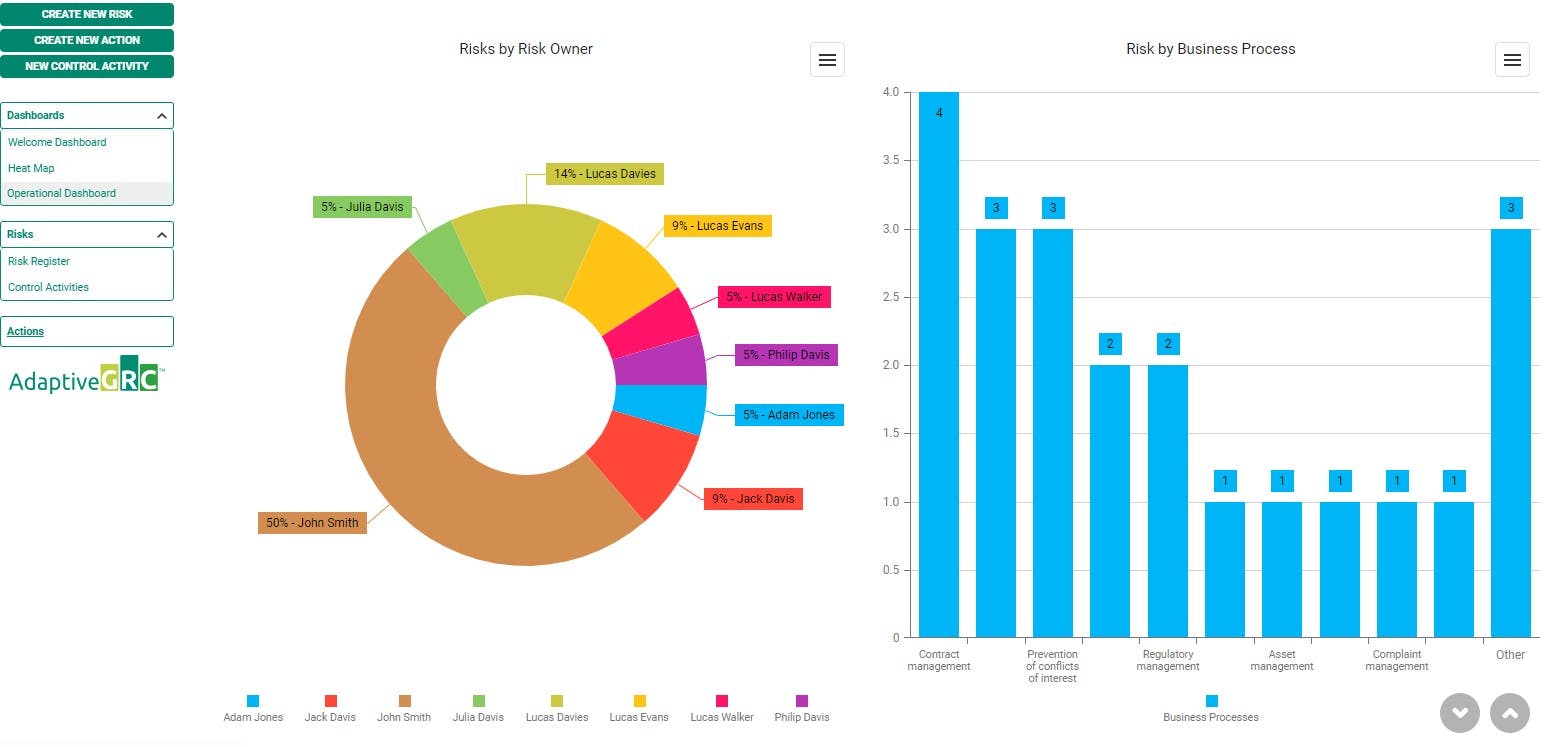Select the Lucas Davies olive donut slice
Viewport: 1556px width, 747px height.
525,250
